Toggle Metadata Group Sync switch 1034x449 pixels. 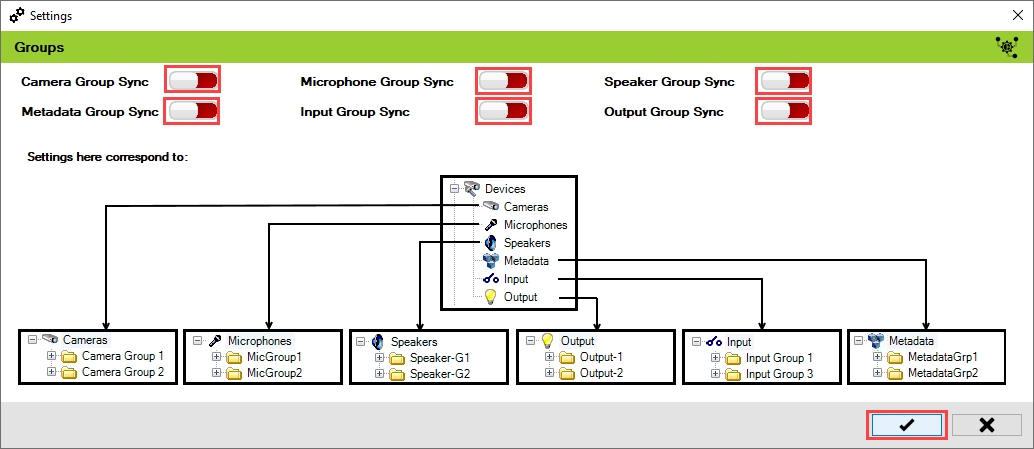(x=193, y=111)
